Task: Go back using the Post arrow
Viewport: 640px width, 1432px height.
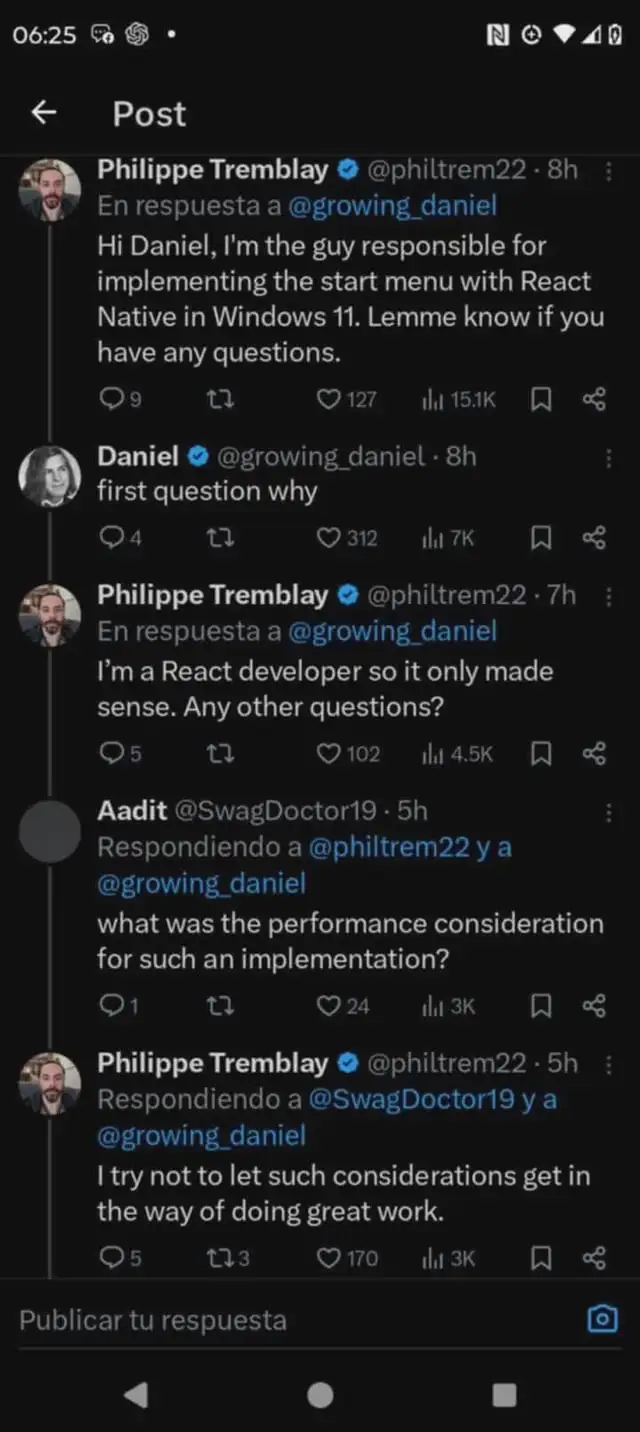Action: [43, 113]
